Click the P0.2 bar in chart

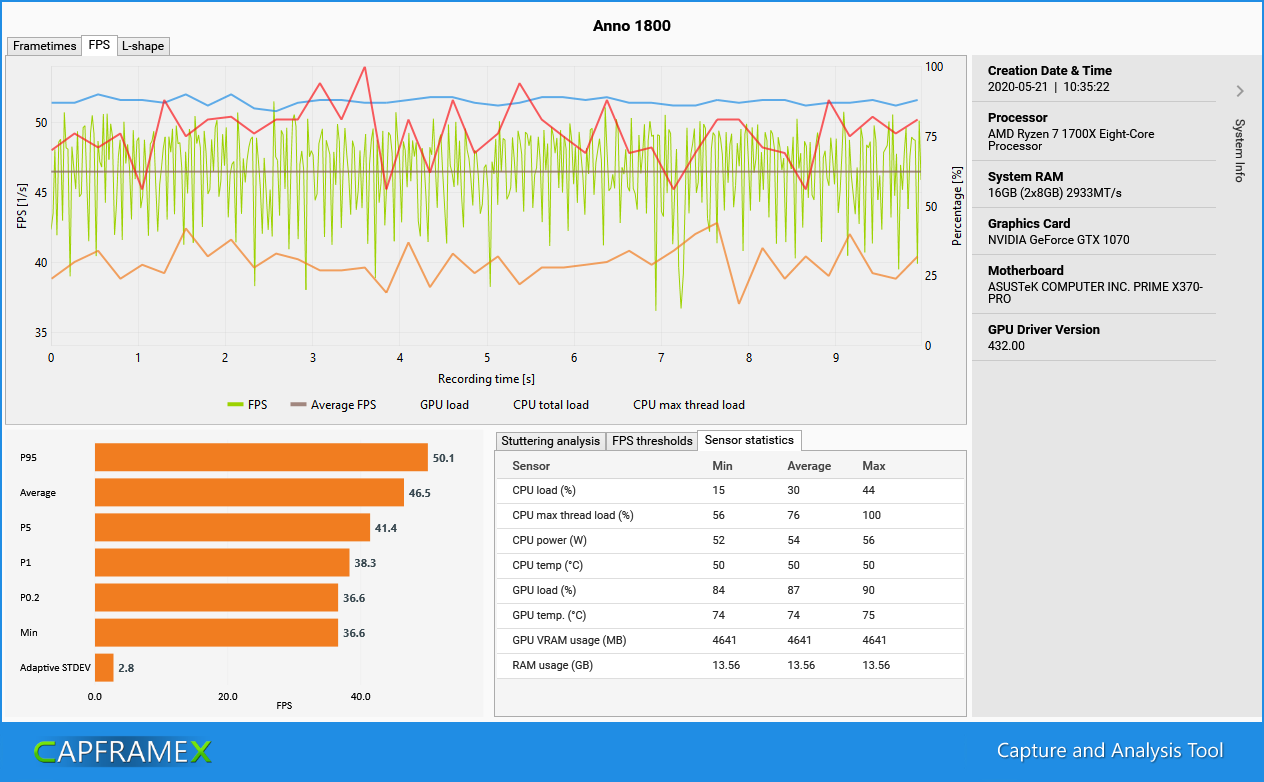pyautogui.click(x=216, y=597)
